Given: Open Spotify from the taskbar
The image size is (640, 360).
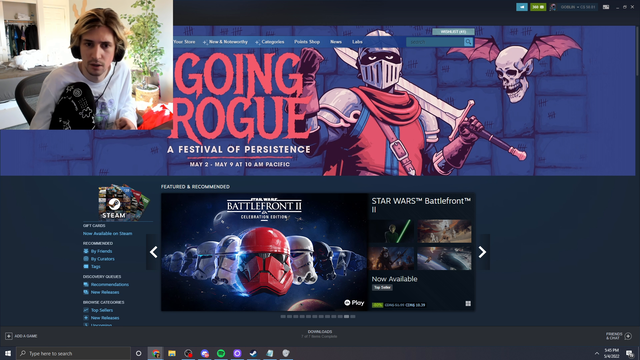Looking at the screenshot, I should [x=221, y=353].
